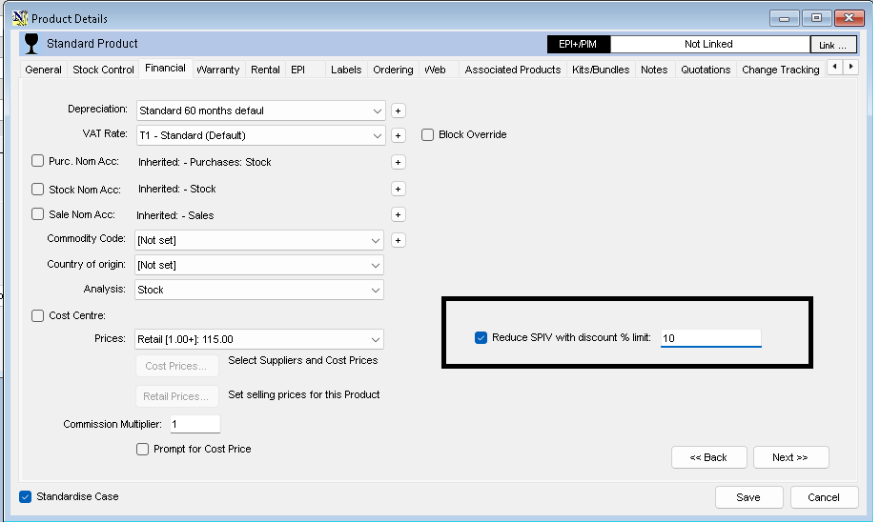Click the << Back button
Image resolution: width=873 pixels, height=522 pixels.
coord(709,457)
